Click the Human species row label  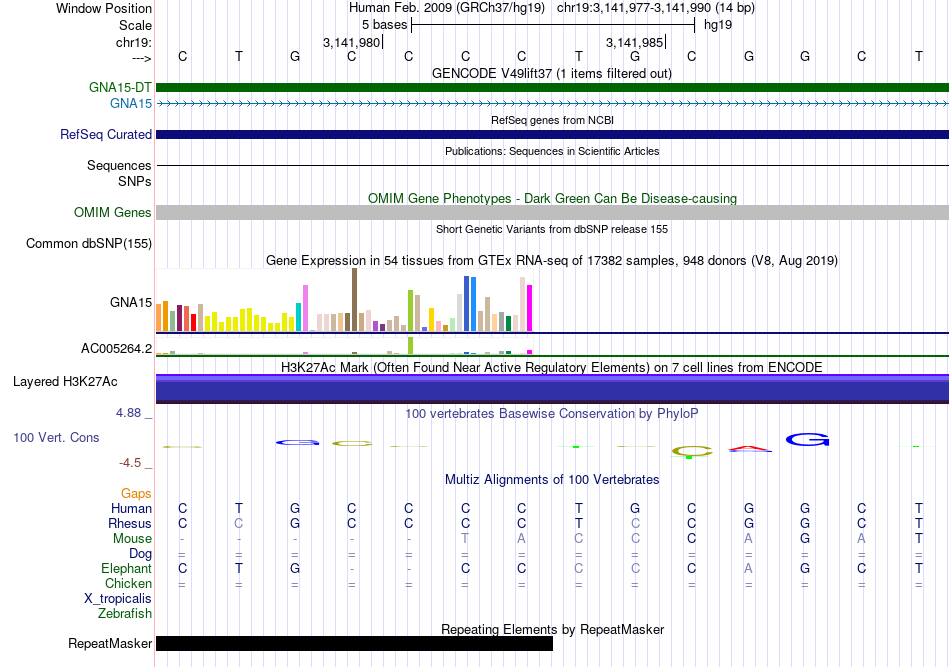(131, 508)
